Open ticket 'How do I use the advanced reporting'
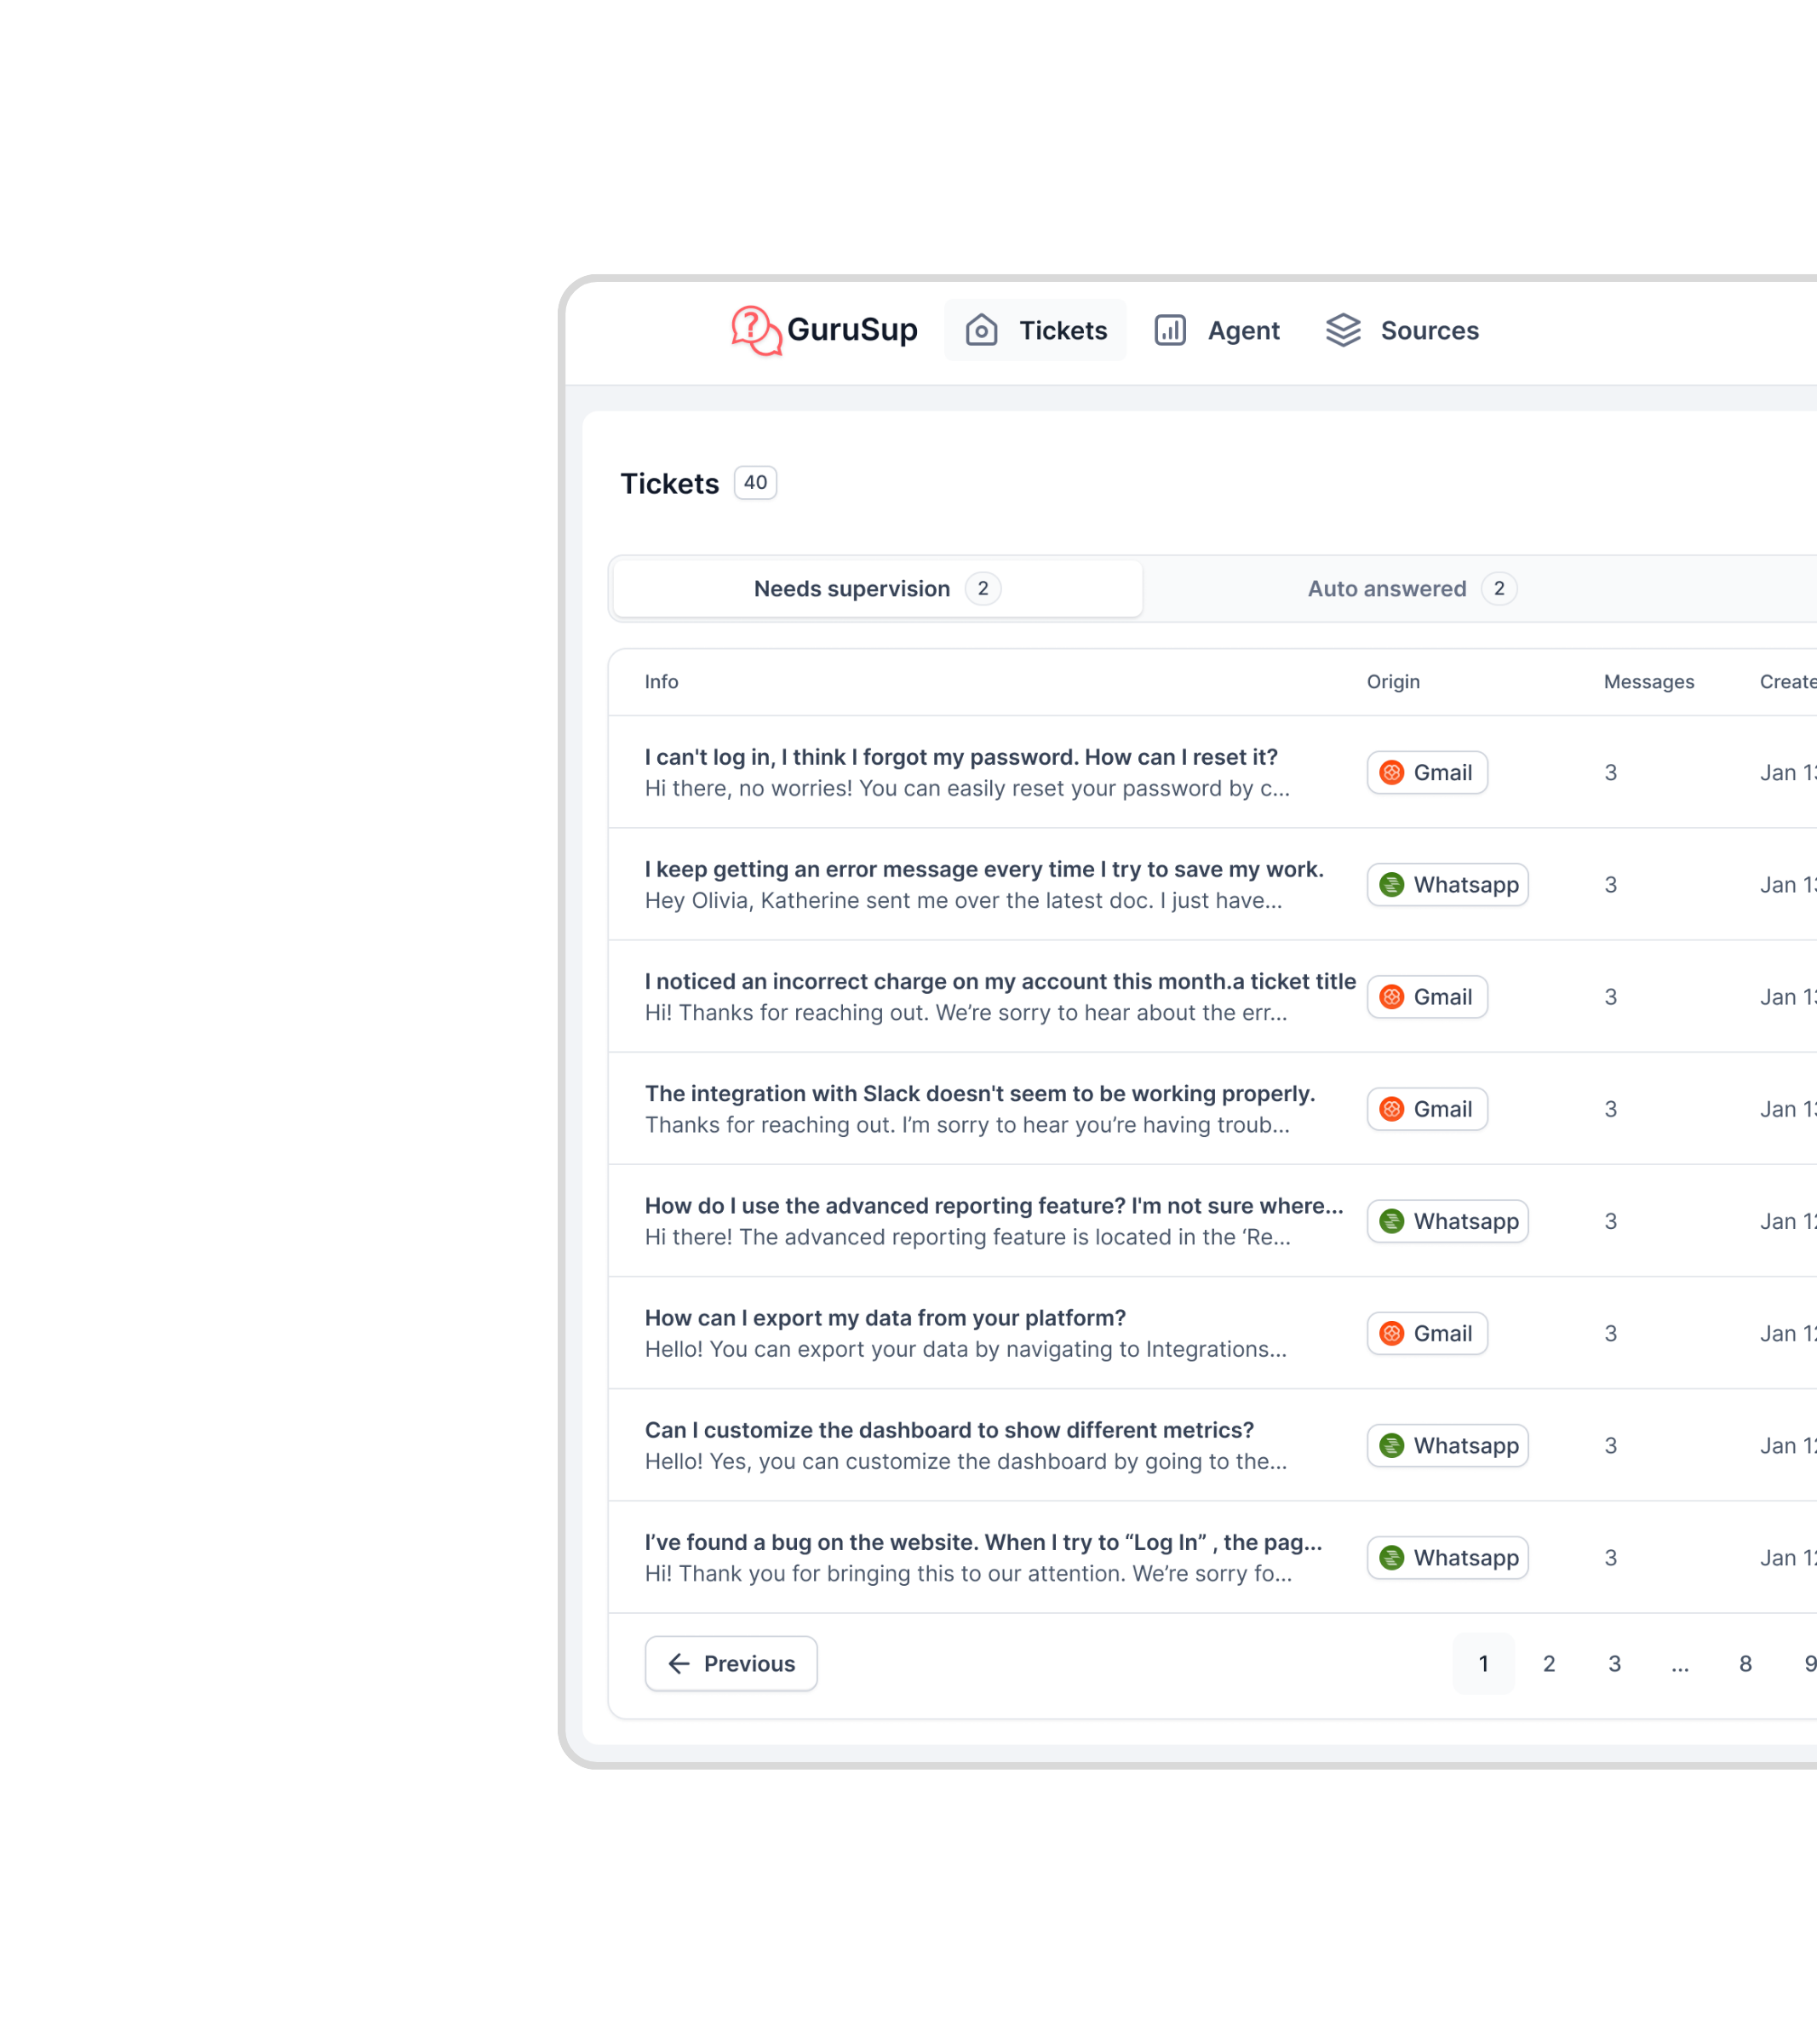 pyautogui.click(x=994, y=1204)
